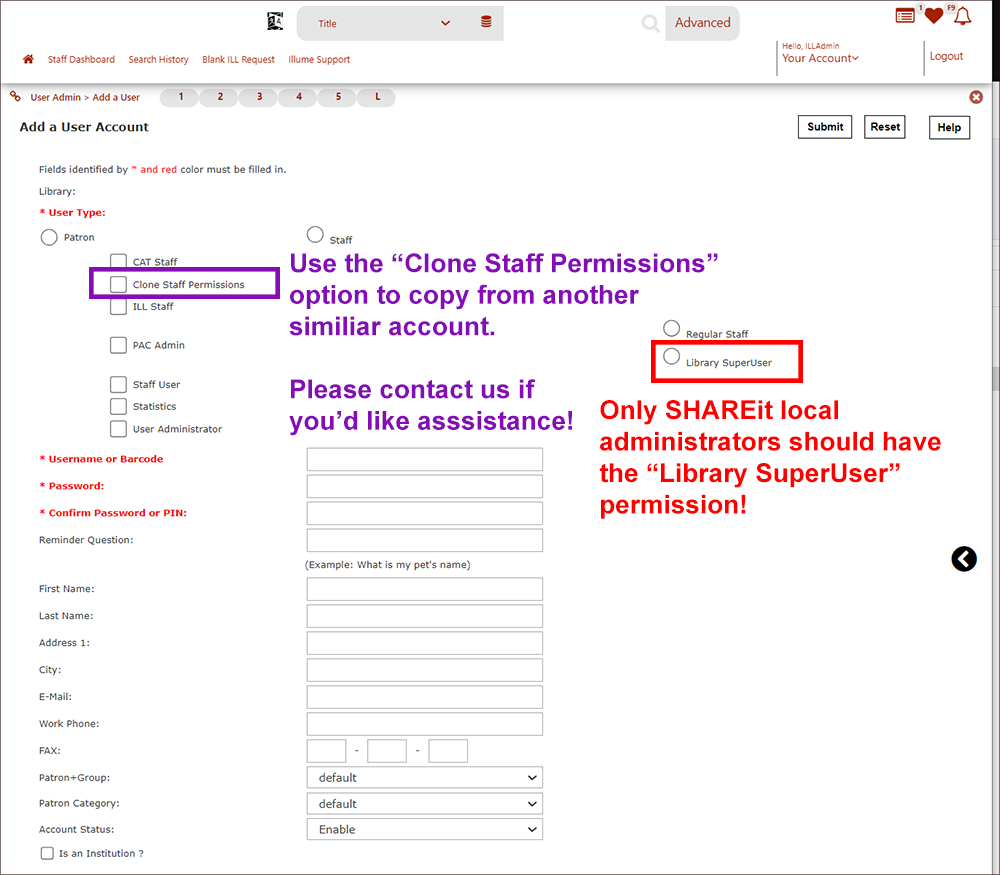Click the database stack icon beside Title
Viewport: 1000px width, 875px height.
486,22
